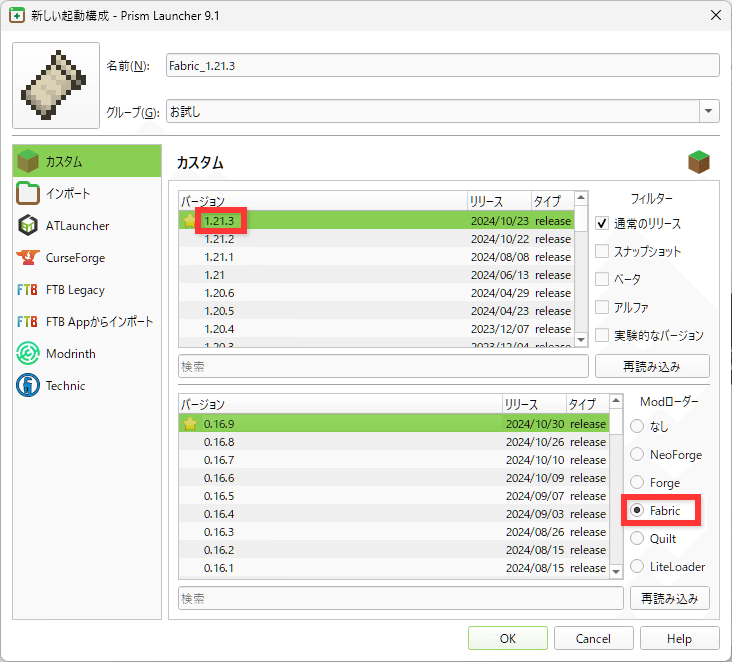The height and width of the screenshot is (662, 732).
Task: Click the 検索 box under the Minecraft versions
Action: pyautogui.click(x=383, y=366)
